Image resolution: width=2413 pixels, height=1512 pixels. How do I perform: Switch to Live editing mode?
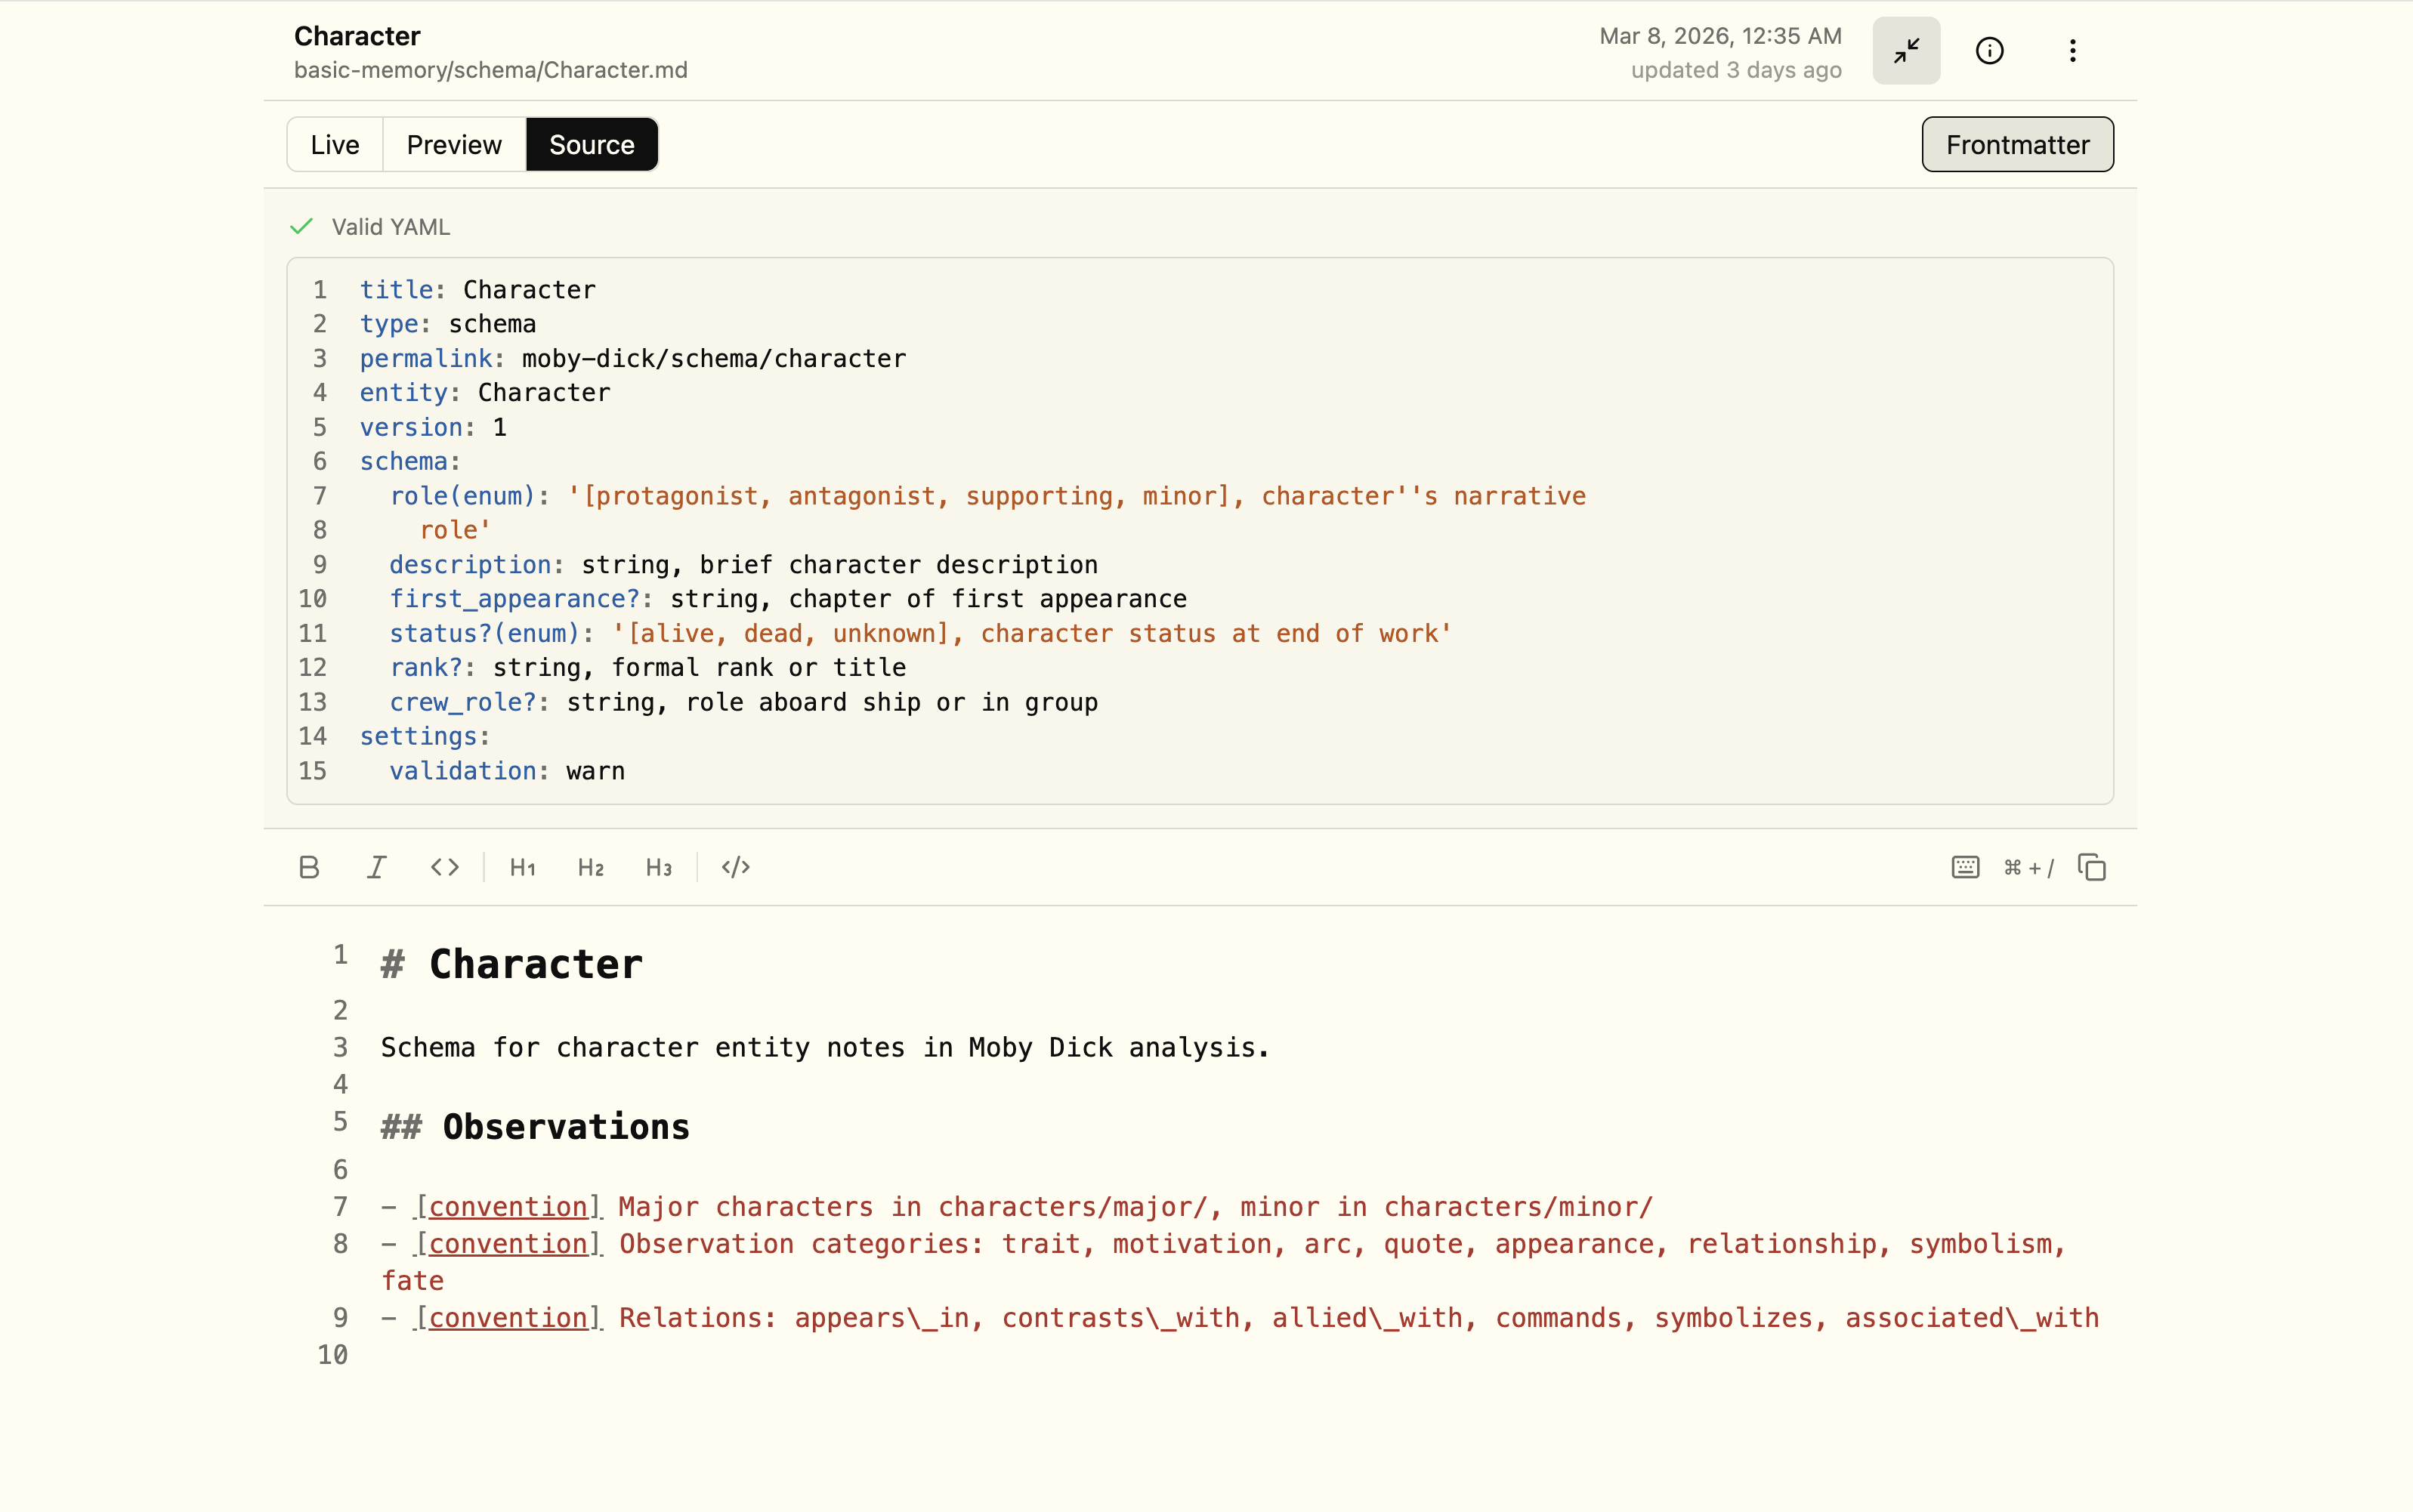(x=334, y=145)
